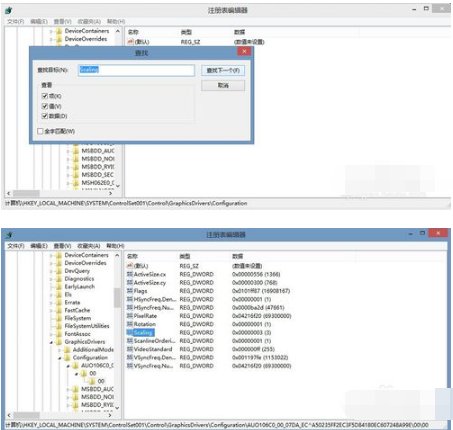Enable the whole-string match checkbox
This screenshot has width=453, height=430.
coord(40,131)
